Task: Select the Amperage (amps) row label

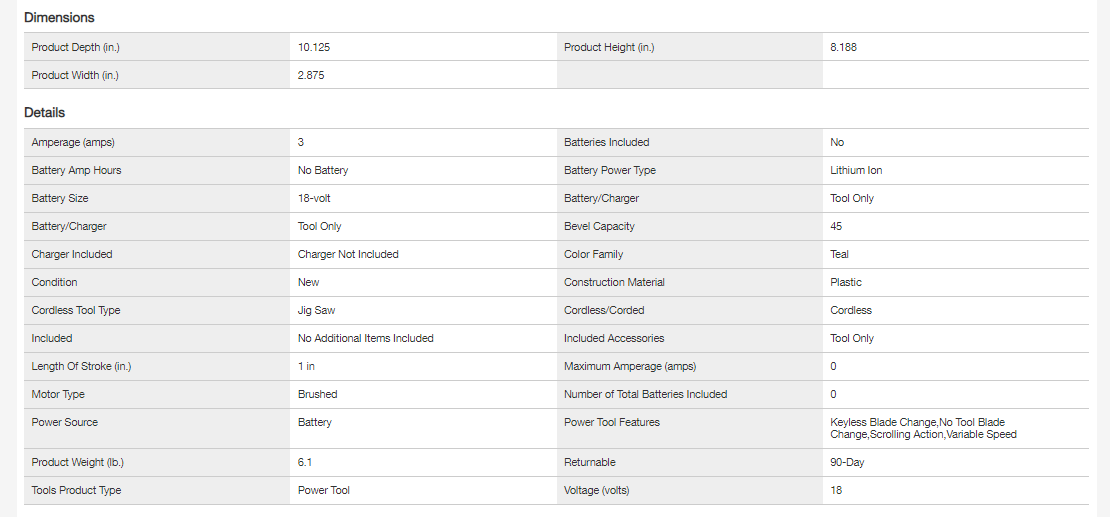Action: click(x=73, y=142)
